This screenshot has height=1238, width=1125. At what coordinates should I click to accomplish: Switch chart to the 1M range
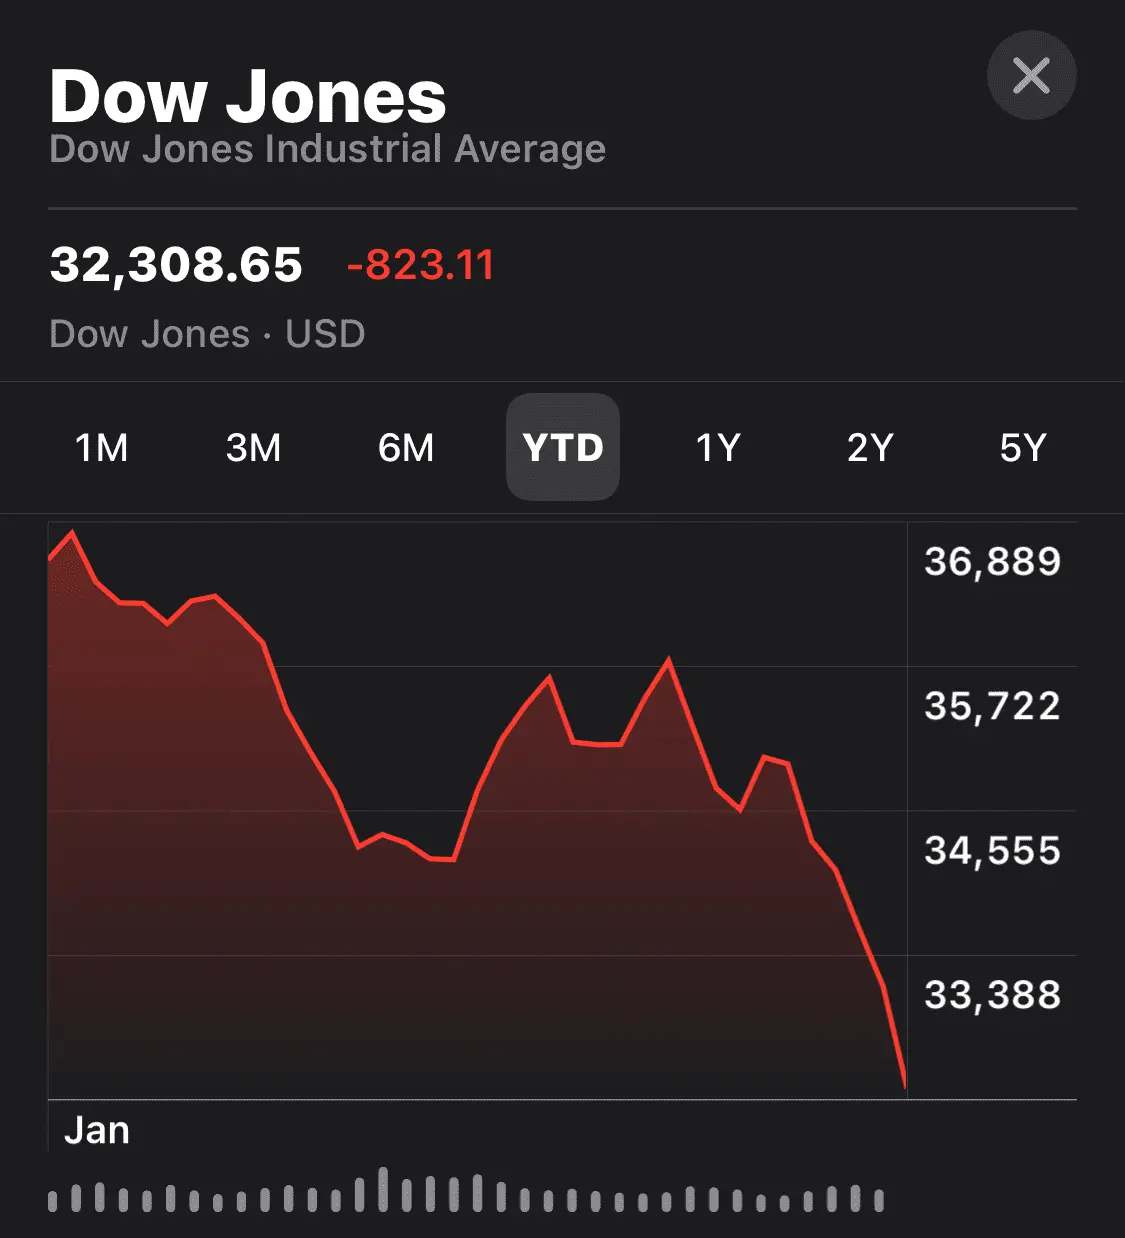(x=101, y=448)
